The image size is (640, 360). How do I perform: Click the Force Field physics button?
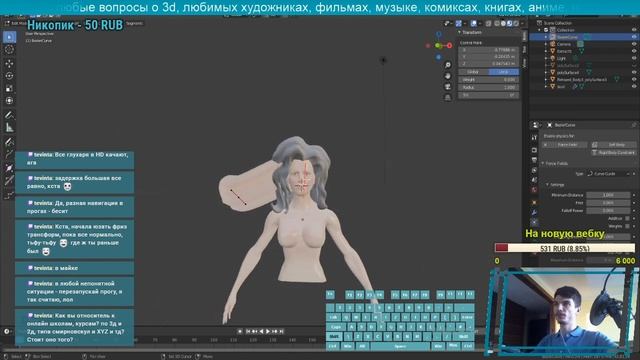point(565,144)
